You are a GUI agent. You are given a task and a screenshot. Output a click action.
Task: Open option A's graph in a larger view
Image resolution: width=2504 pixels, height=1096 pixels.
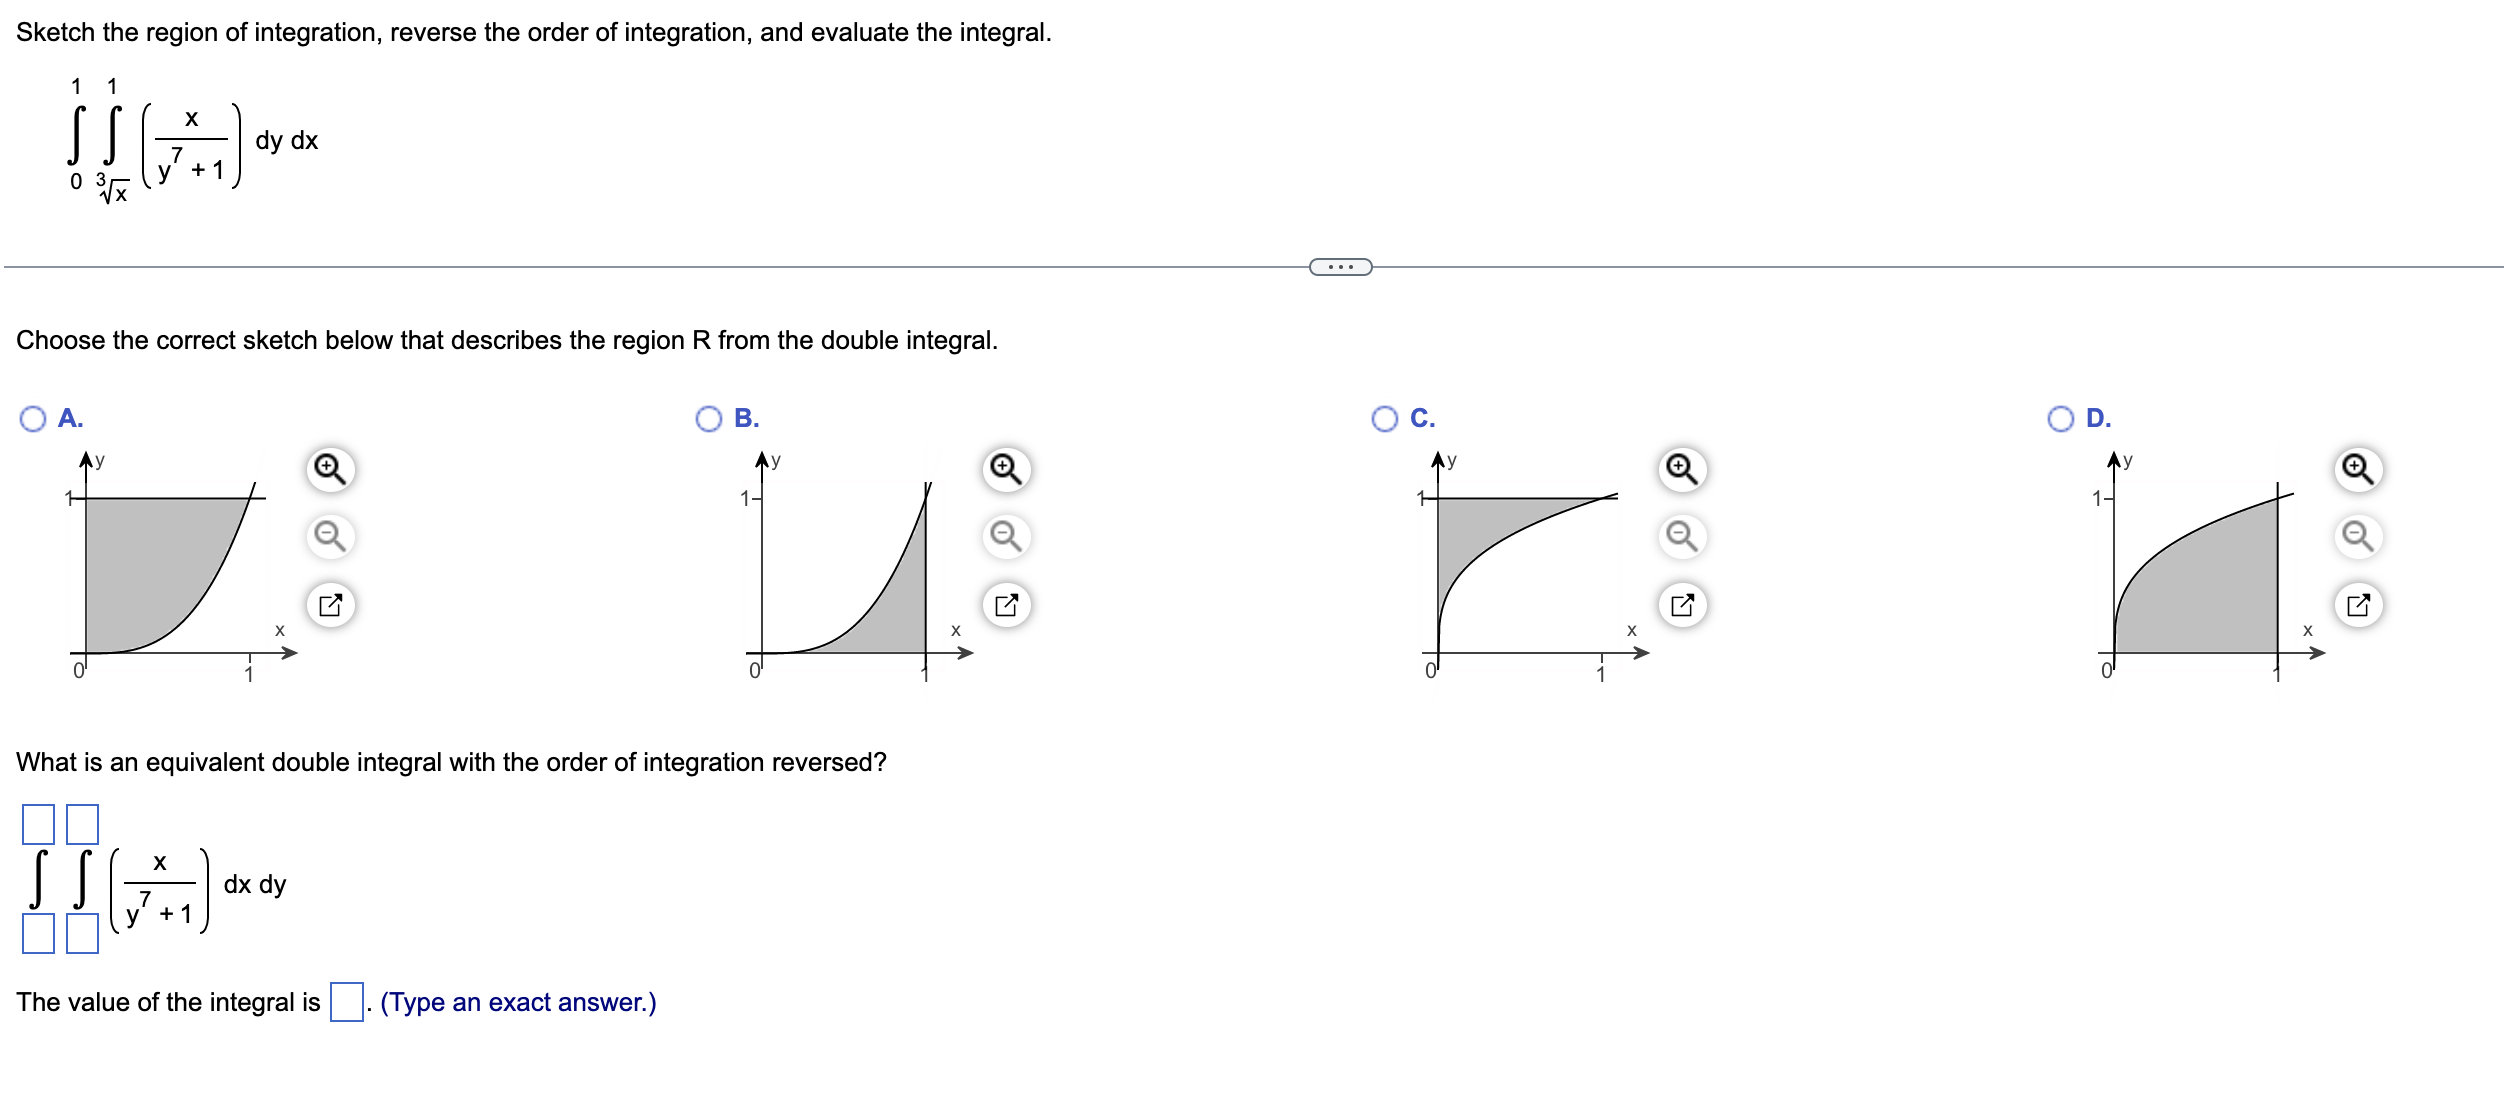tap(330, 604)
